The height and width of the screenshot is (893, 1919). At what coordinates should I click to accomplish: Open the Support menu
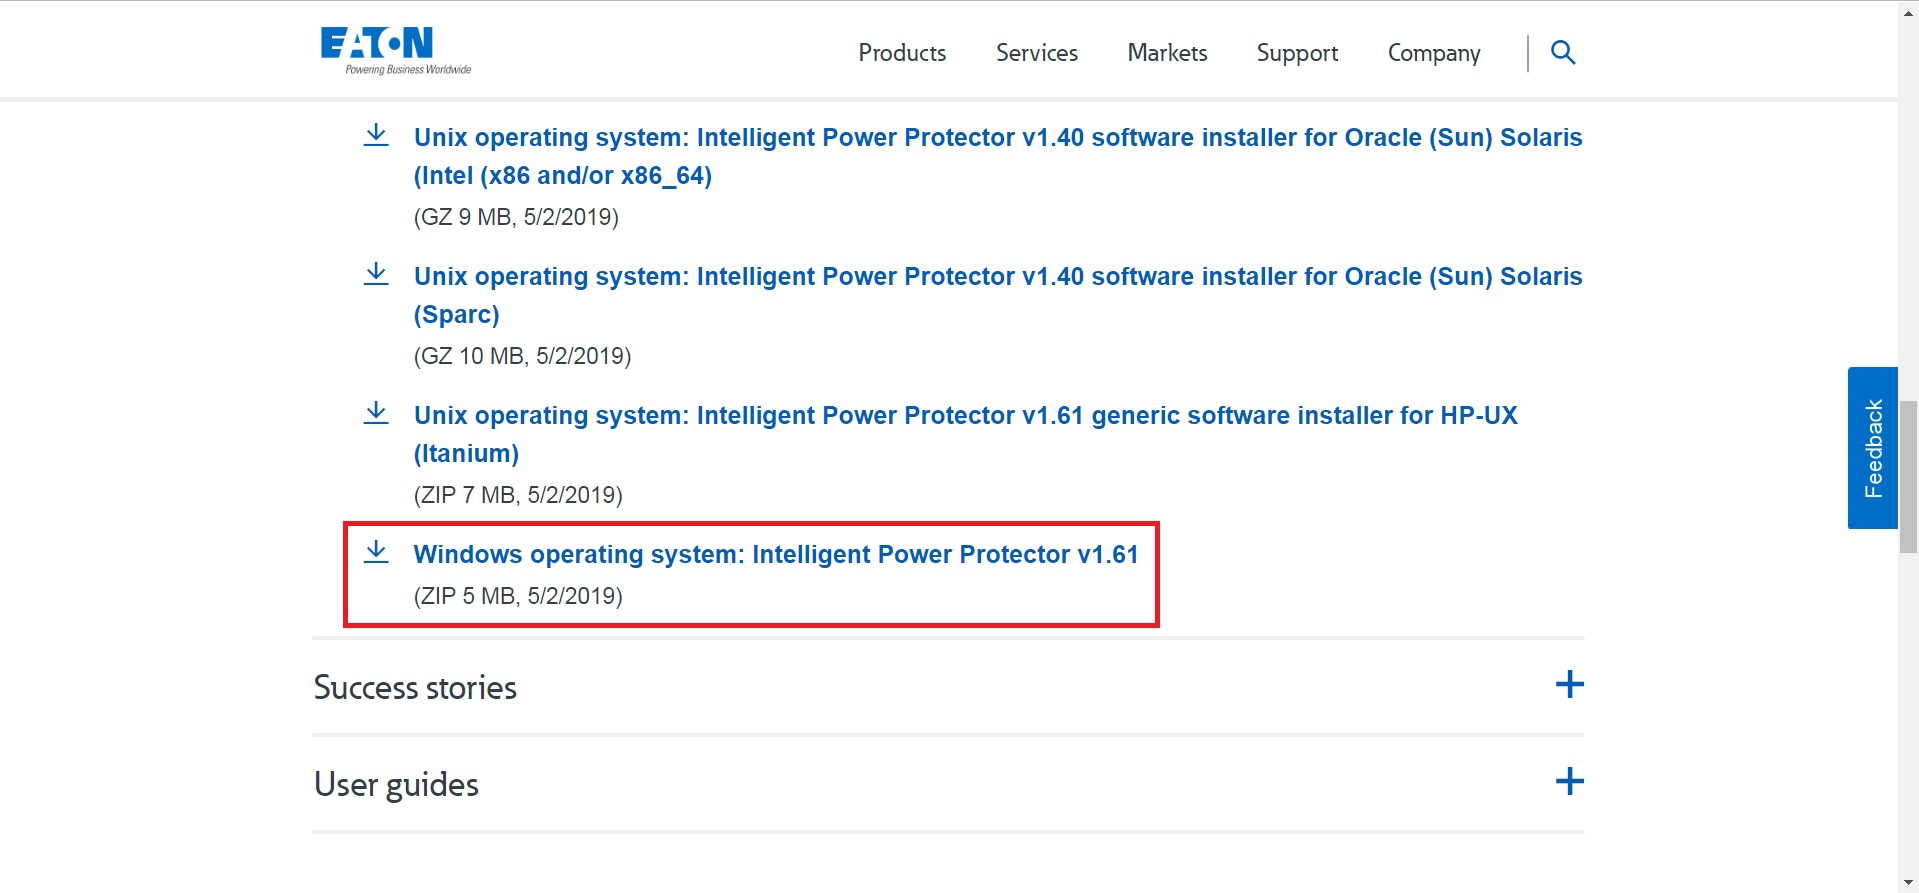(1297, 53)
